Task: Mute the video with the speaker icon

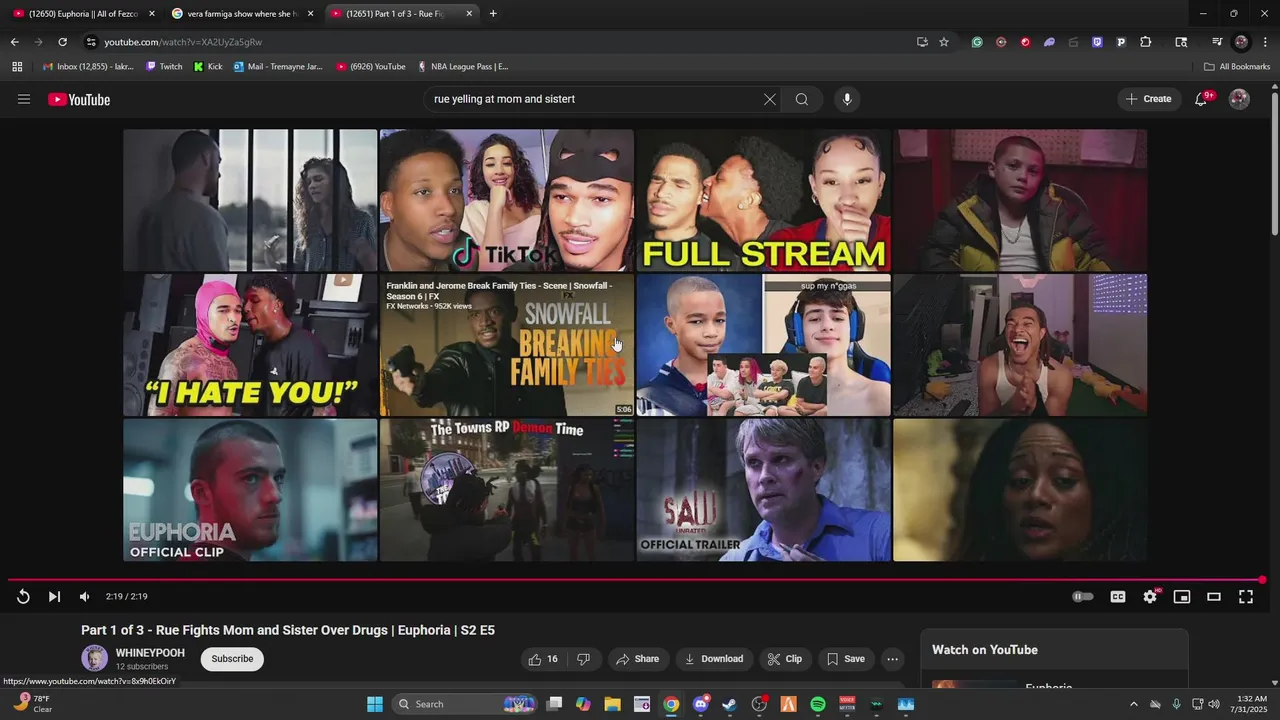Action: (85, 597)
